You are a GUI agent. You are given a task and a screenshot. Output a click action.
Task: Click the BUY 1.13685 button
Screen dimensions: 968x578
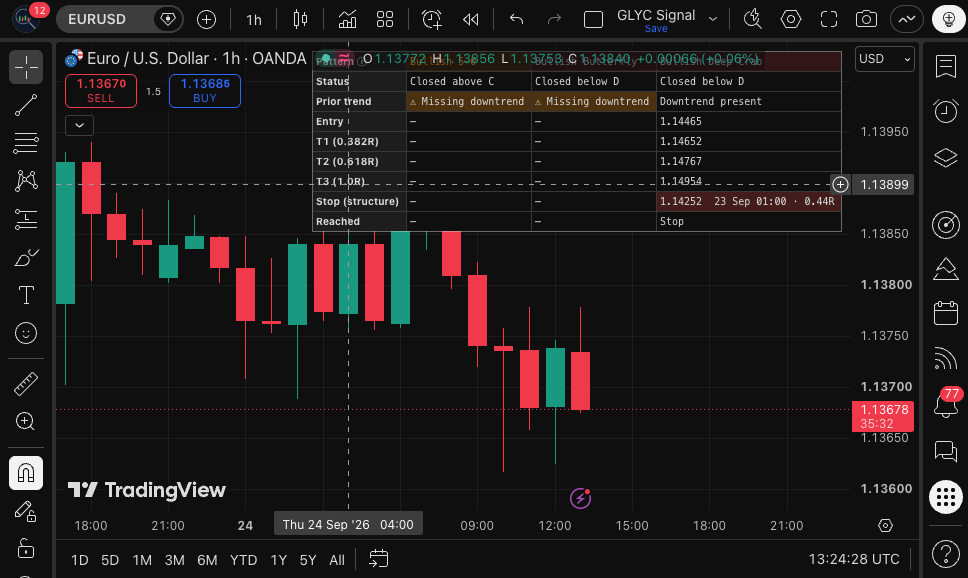click(205, 91)
